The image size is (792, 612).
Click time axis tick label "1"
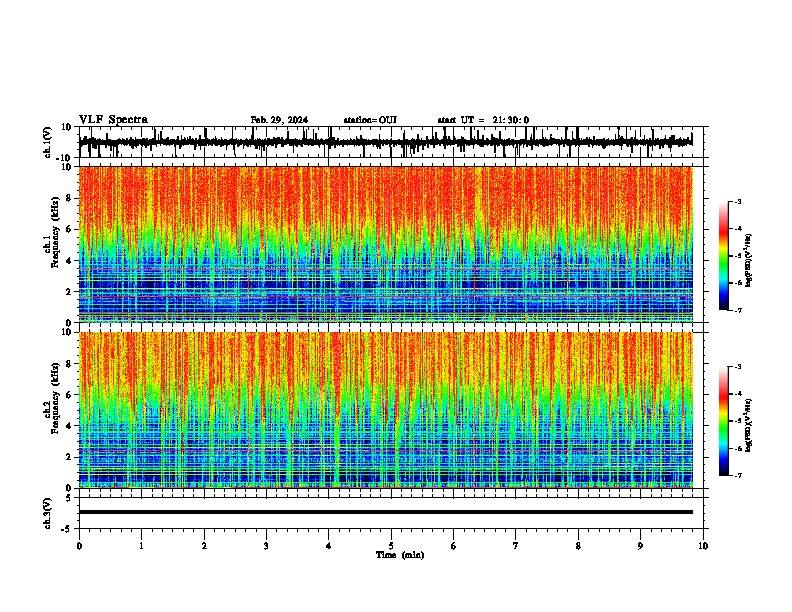141,546
